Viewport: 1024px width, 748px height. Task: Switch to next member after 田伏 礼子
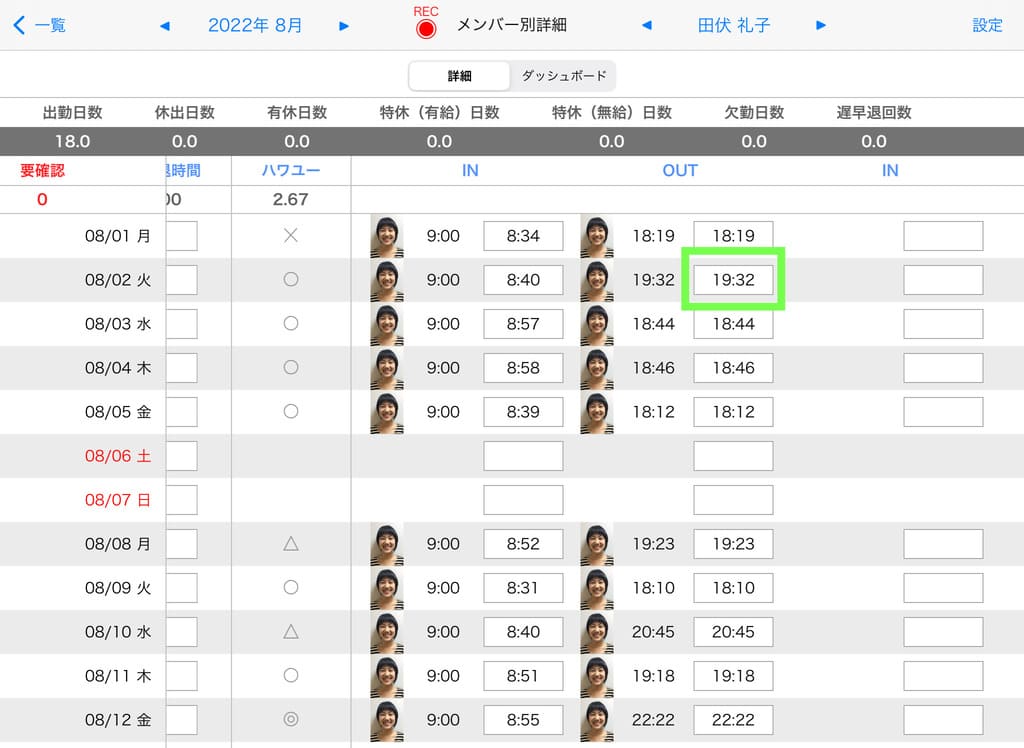click(x=821, y=26)
